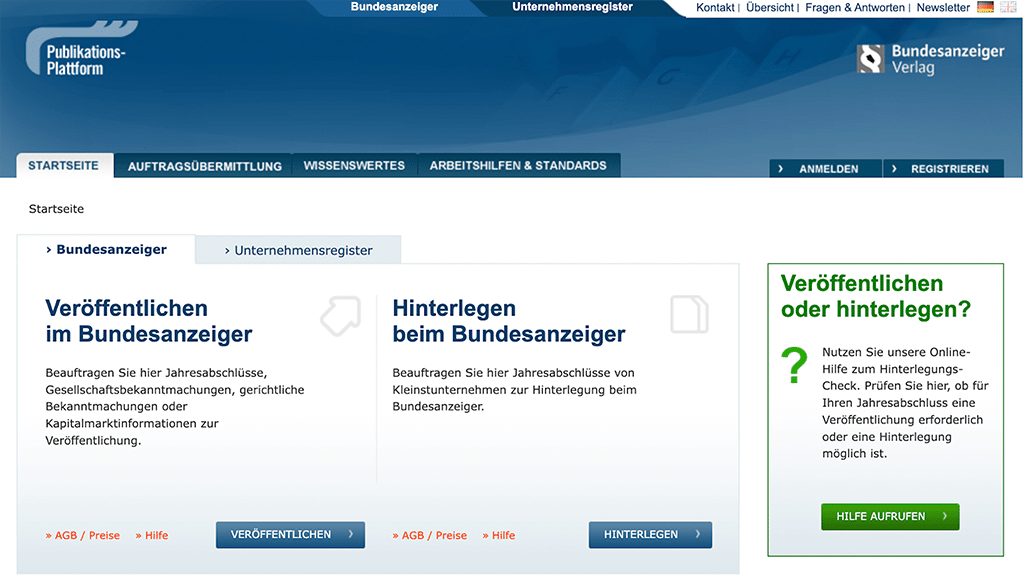This screenshot has height=581, width=1024.
Task: Select the Startseite navigation tab
Action: click(x=64, y=166)
